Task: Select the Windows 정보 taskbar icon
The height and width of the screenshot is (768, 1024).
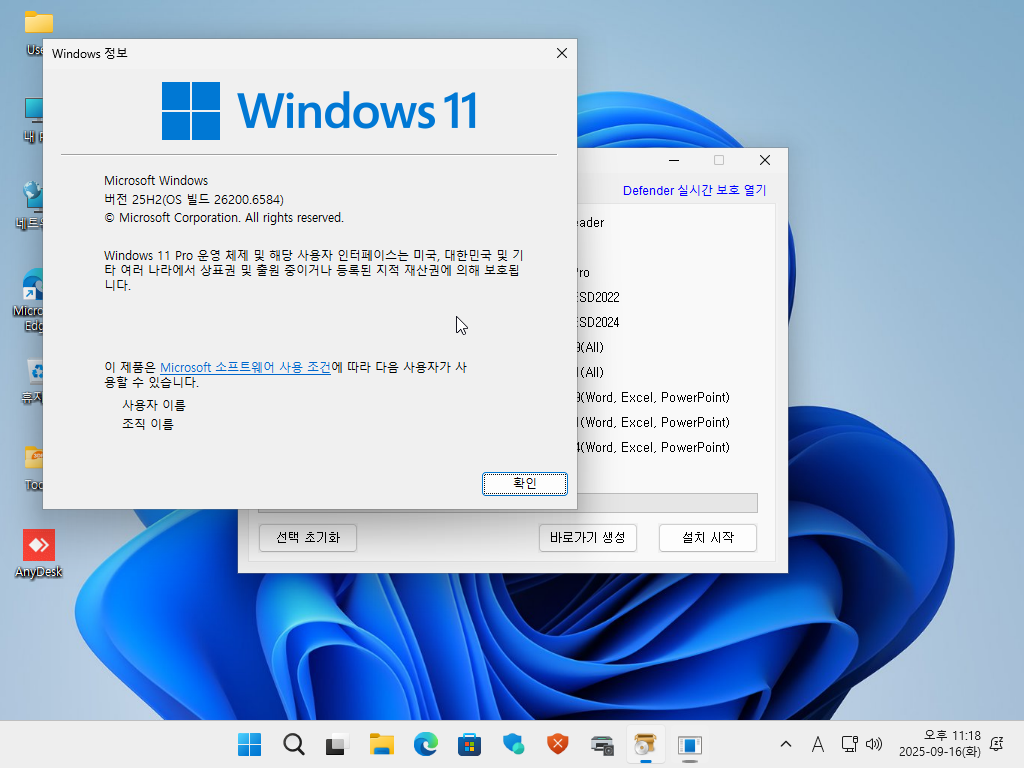Action: [x=690, y=744]
